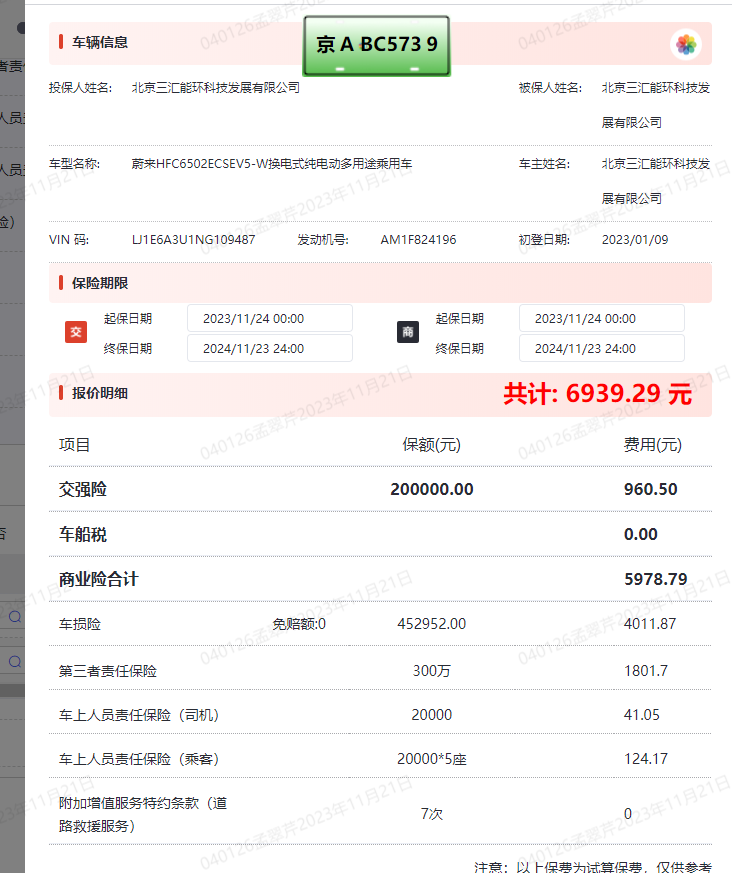Image resolution: width=732 pixels, height=873 pixels.
Task: Open the compulsory insurance start date field
Action: [269, 319]
